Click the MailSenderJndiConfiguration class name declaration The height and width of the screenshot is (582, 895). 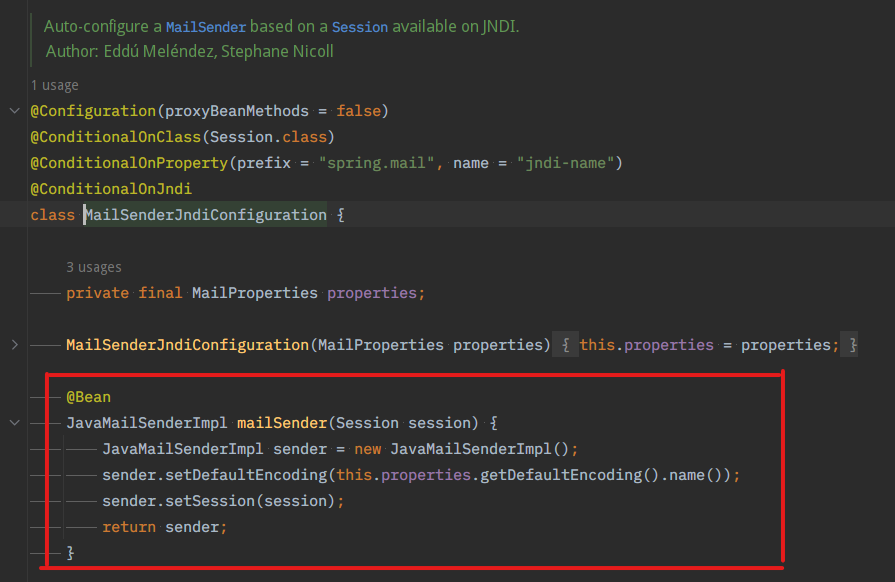coord(205,215)
